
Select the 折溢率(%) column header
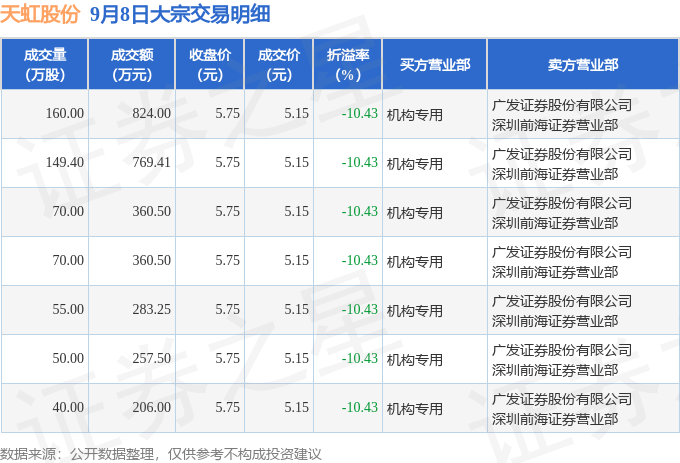click(348, 65)
